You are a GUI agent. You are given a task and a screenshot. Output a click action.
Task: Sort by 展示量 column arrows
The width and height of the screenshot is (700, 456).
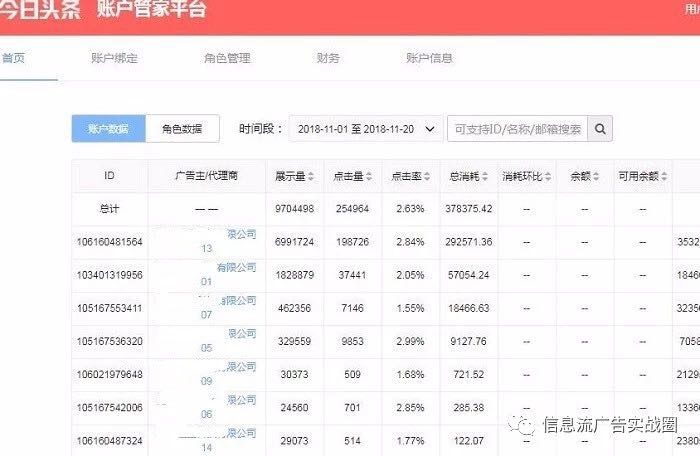pos(311,176)
